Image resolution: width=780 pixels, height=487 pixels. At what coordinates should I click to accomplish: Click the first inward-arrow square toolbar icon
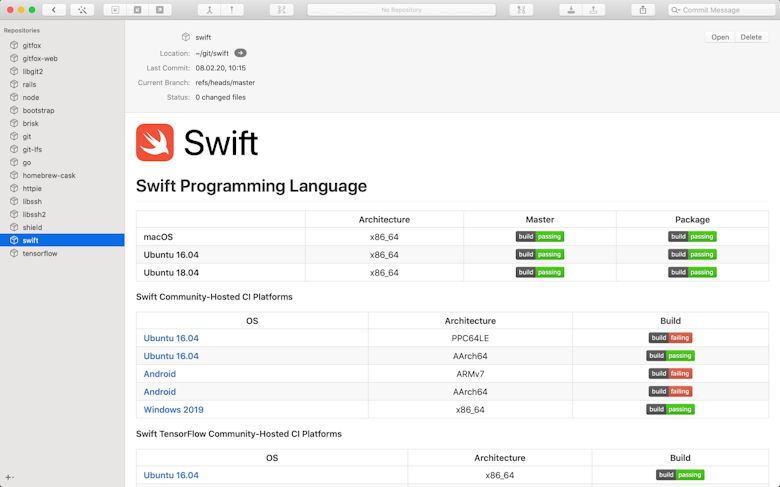pos(115,10)
